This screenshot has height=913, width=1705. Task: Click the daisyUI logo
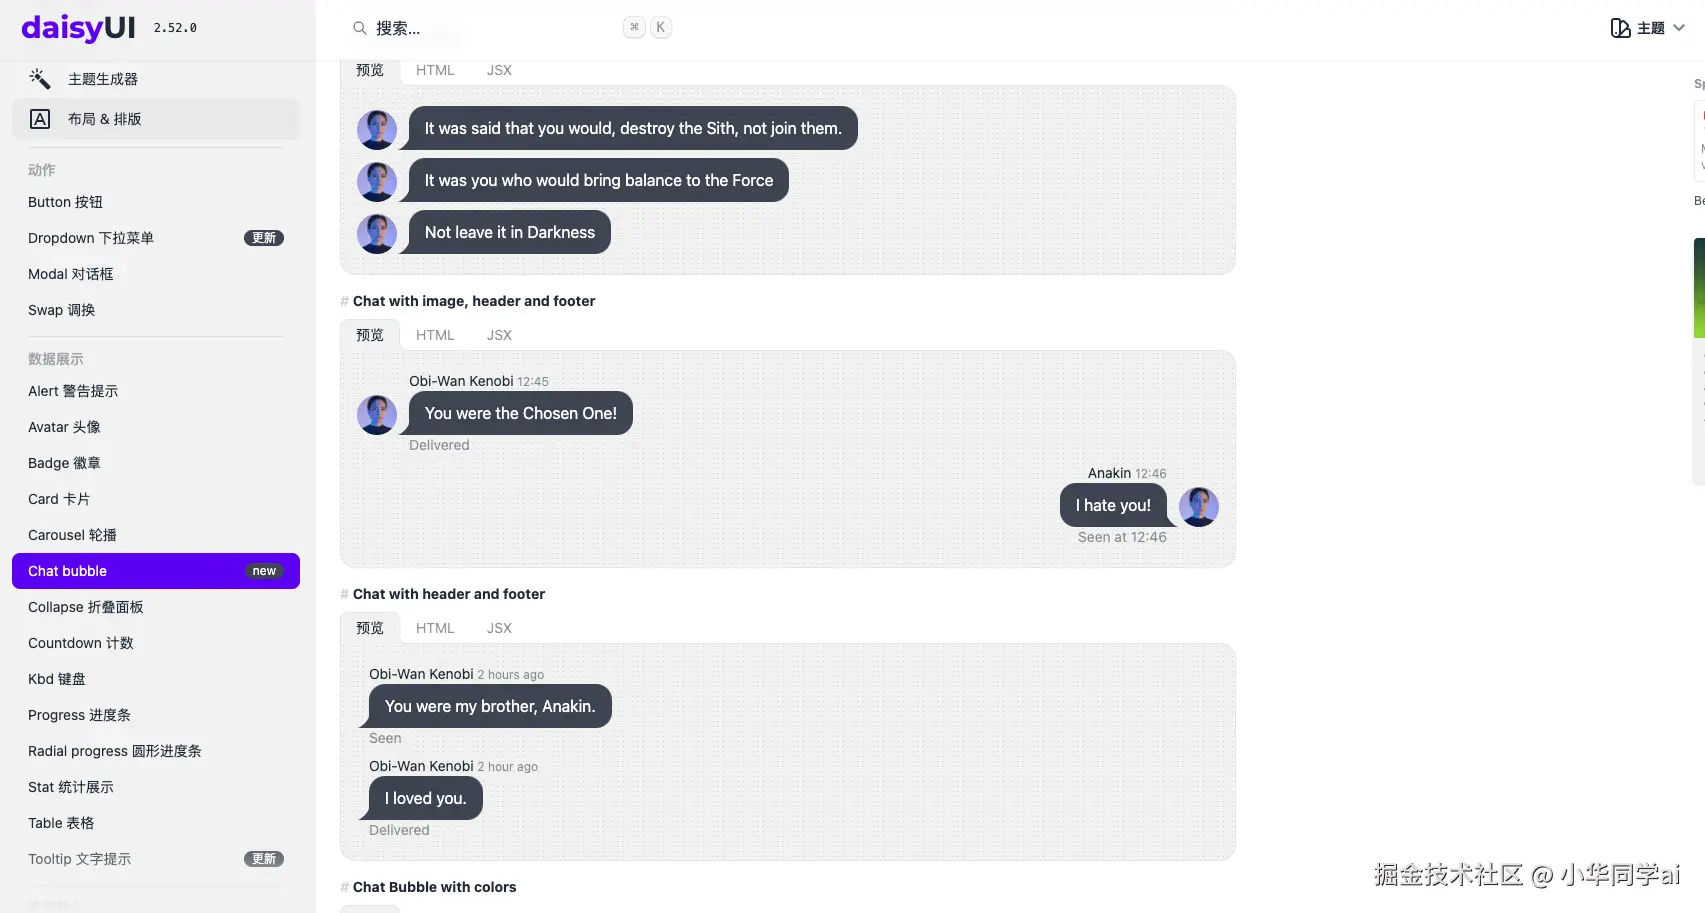tap(78, 28)
